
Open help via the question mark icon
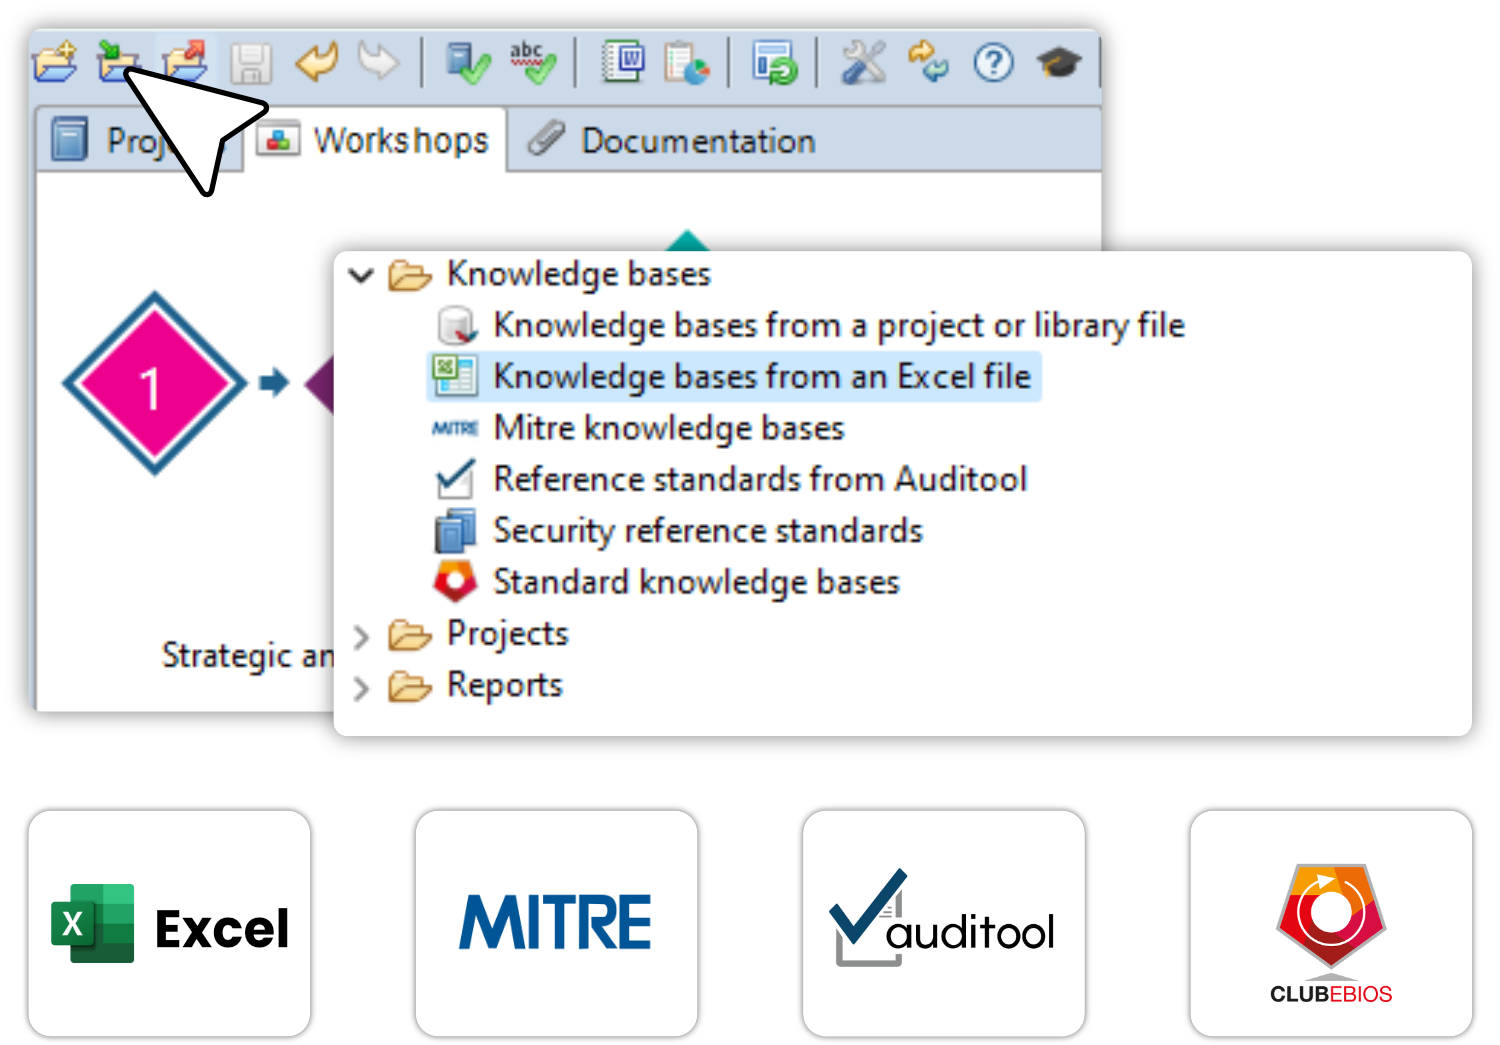tap(994, 63)
